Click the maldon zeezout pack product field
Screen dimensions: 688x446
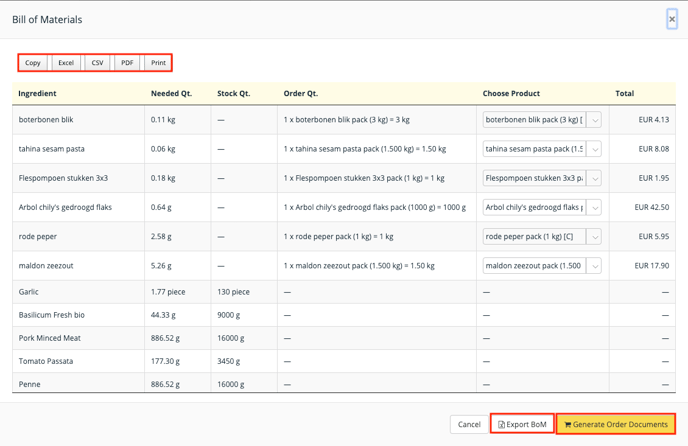(x=534, y=266)
